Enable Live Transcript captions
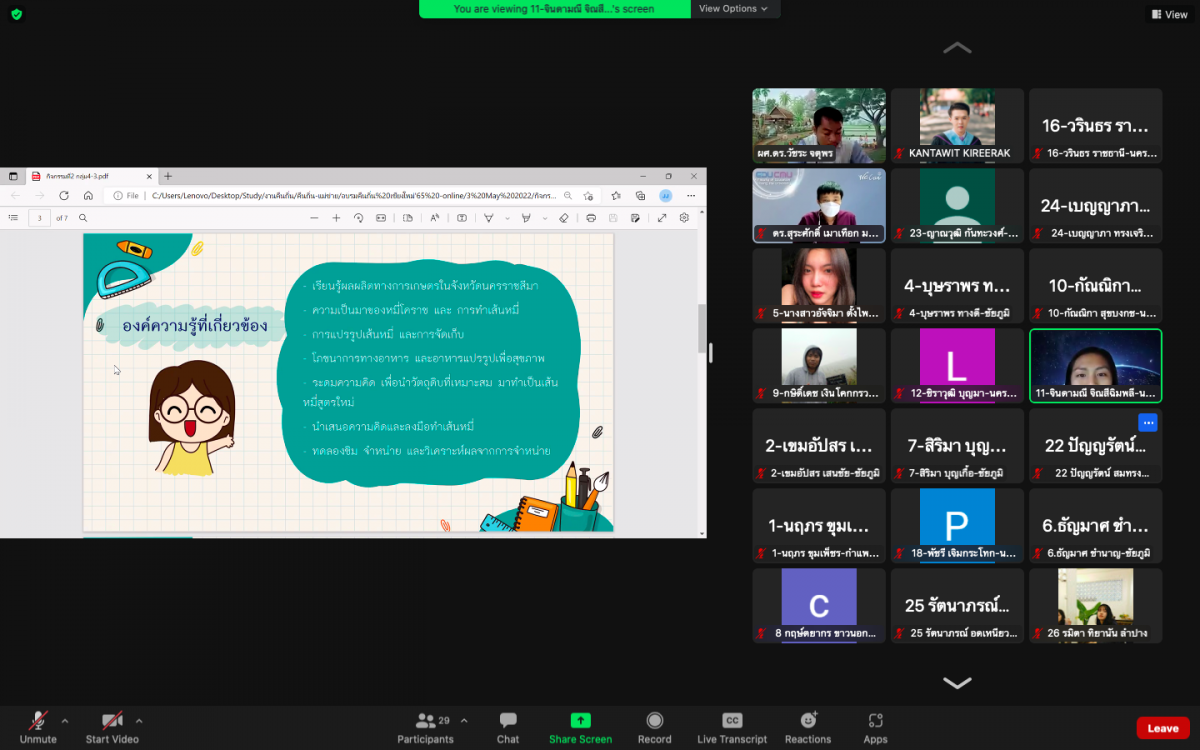1200x750 pixels. tap(732, 726)
